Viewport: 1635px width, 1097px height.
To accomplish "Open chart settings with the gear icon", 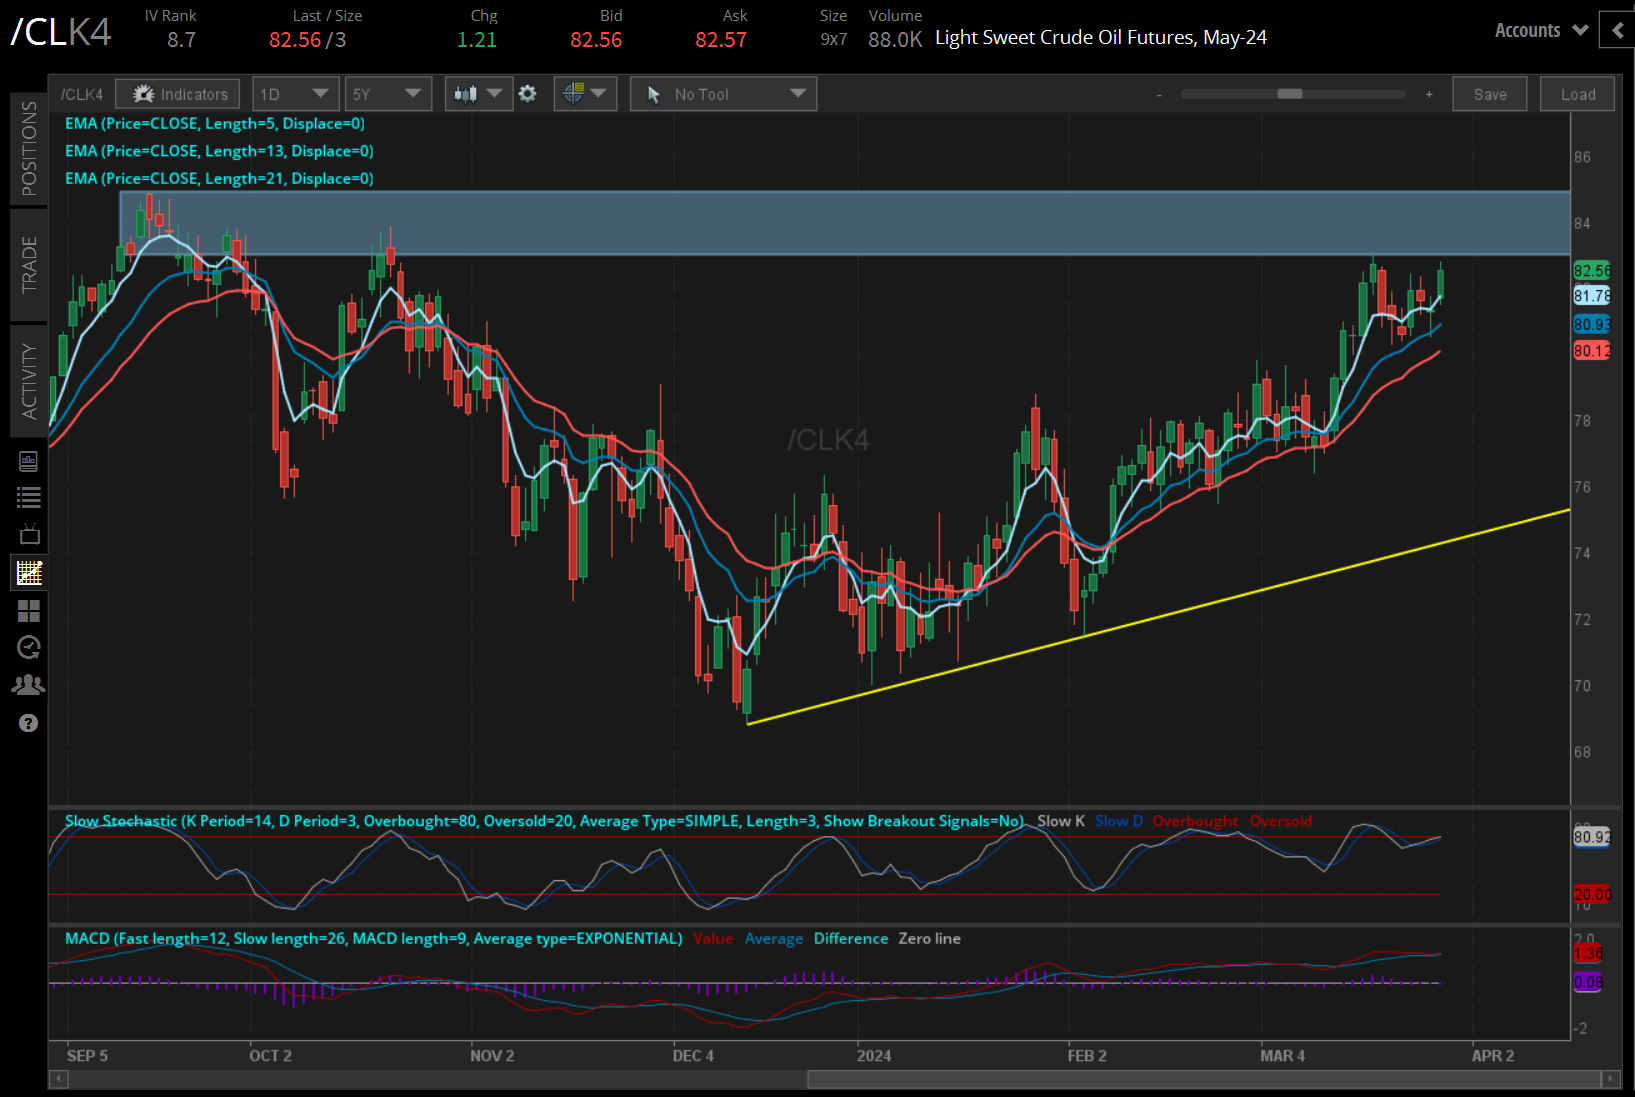I will 527,93.
